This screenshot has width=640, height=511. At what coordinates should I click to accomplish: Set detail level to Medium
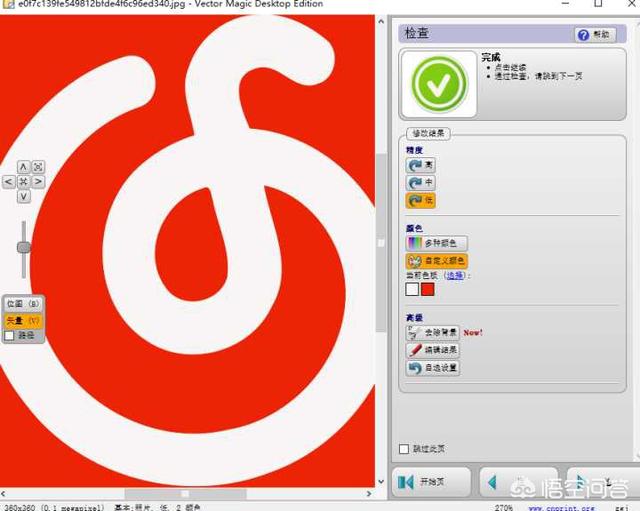point(420,182)
